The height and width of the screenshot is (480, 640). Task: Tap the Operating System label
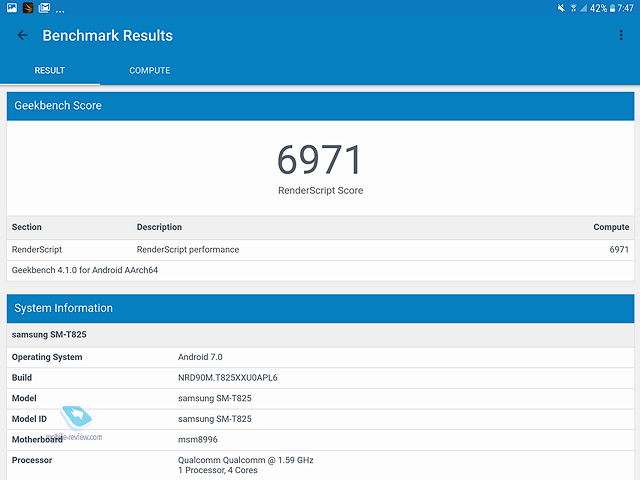pyautogui.click(x=47, y=357)
